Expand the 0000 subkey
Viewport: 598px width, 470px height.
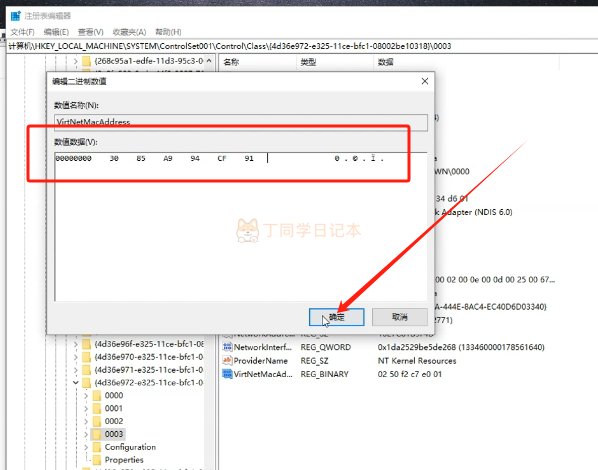coord(86,396)
